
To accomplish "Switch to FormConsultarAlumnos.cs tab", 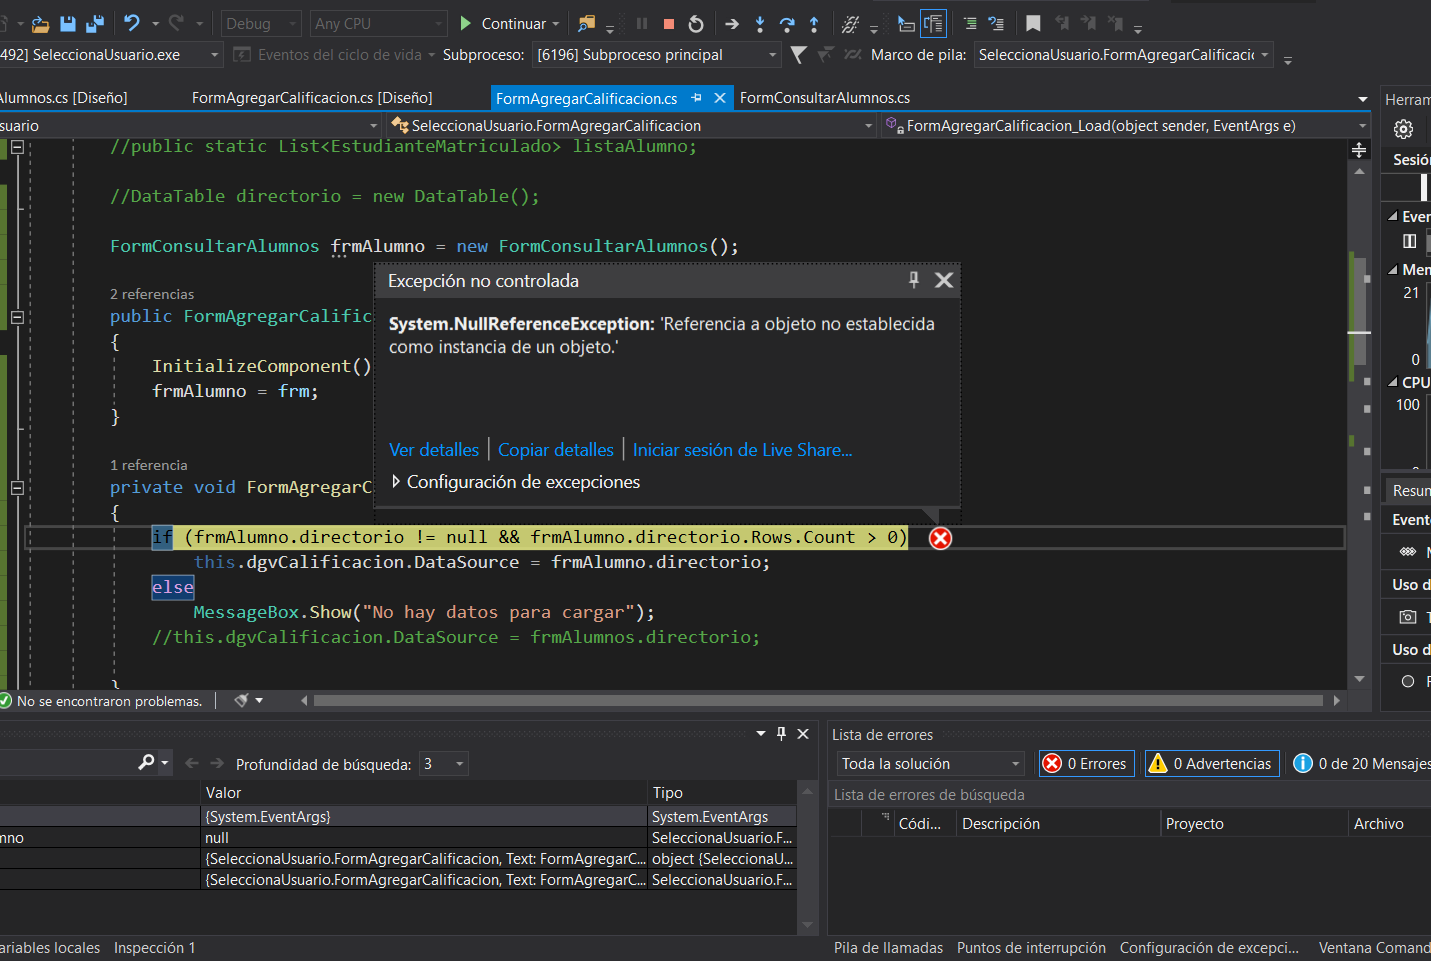I will click(x=825, y=98).
